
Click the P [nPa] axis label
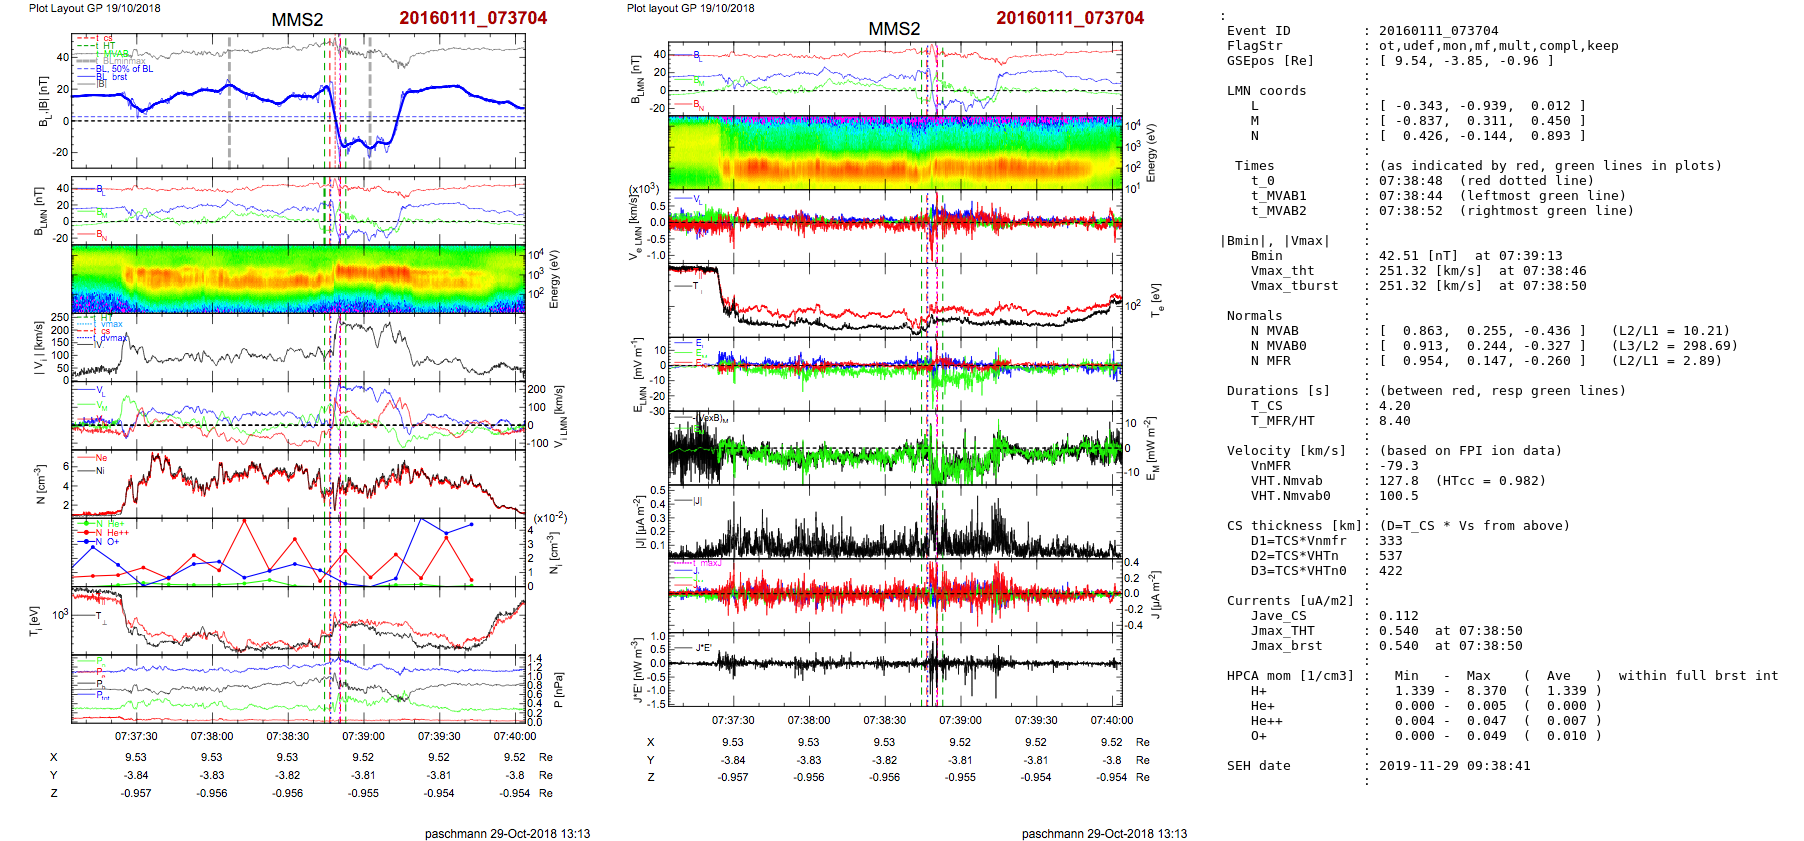(558, 690)
